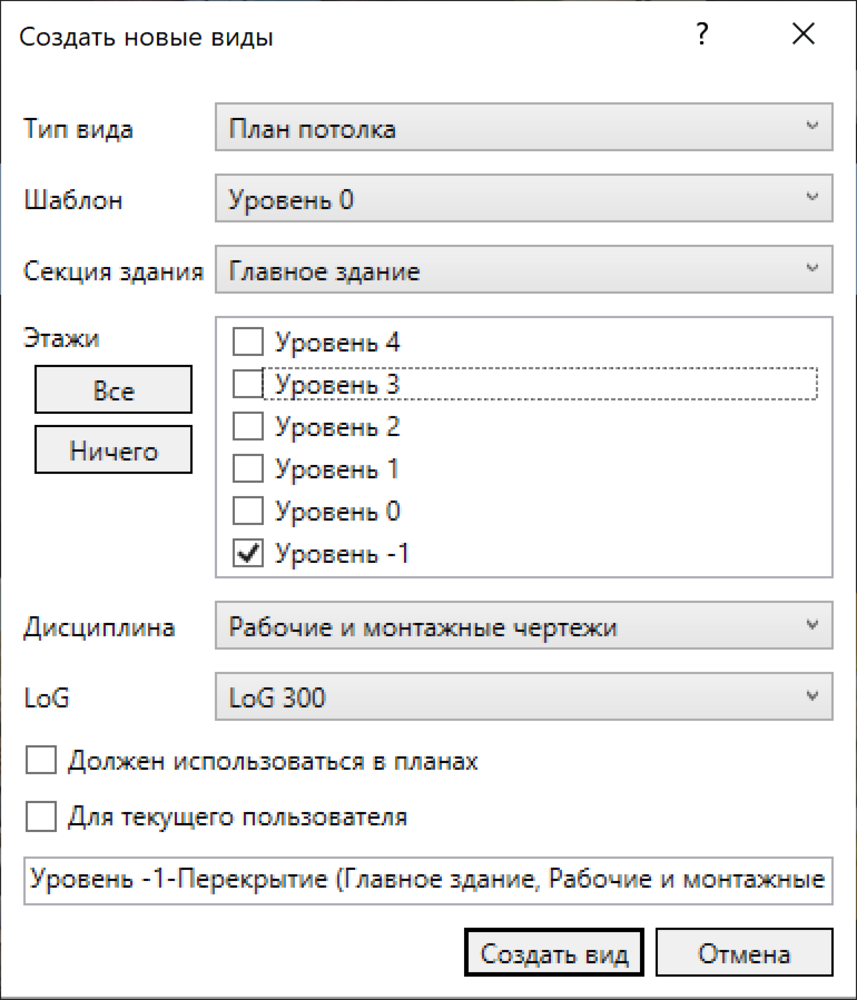This screenshot has width=857, height=1000.
Task: Enable Должен использоваться в планах option
Action: (x=42, y=761)
